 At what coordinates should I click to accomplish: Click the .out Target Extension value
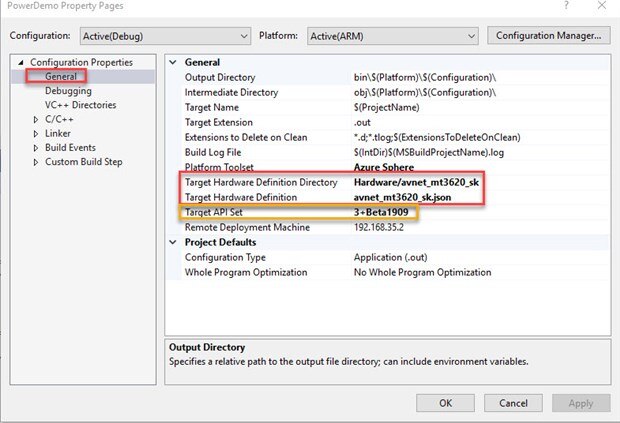(x=362, y=123)
